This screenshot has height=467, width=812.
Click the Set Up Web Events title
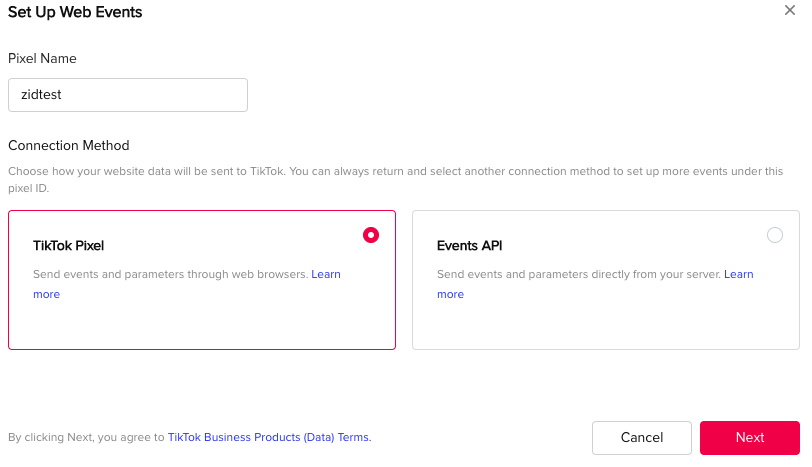click(75, 12)
